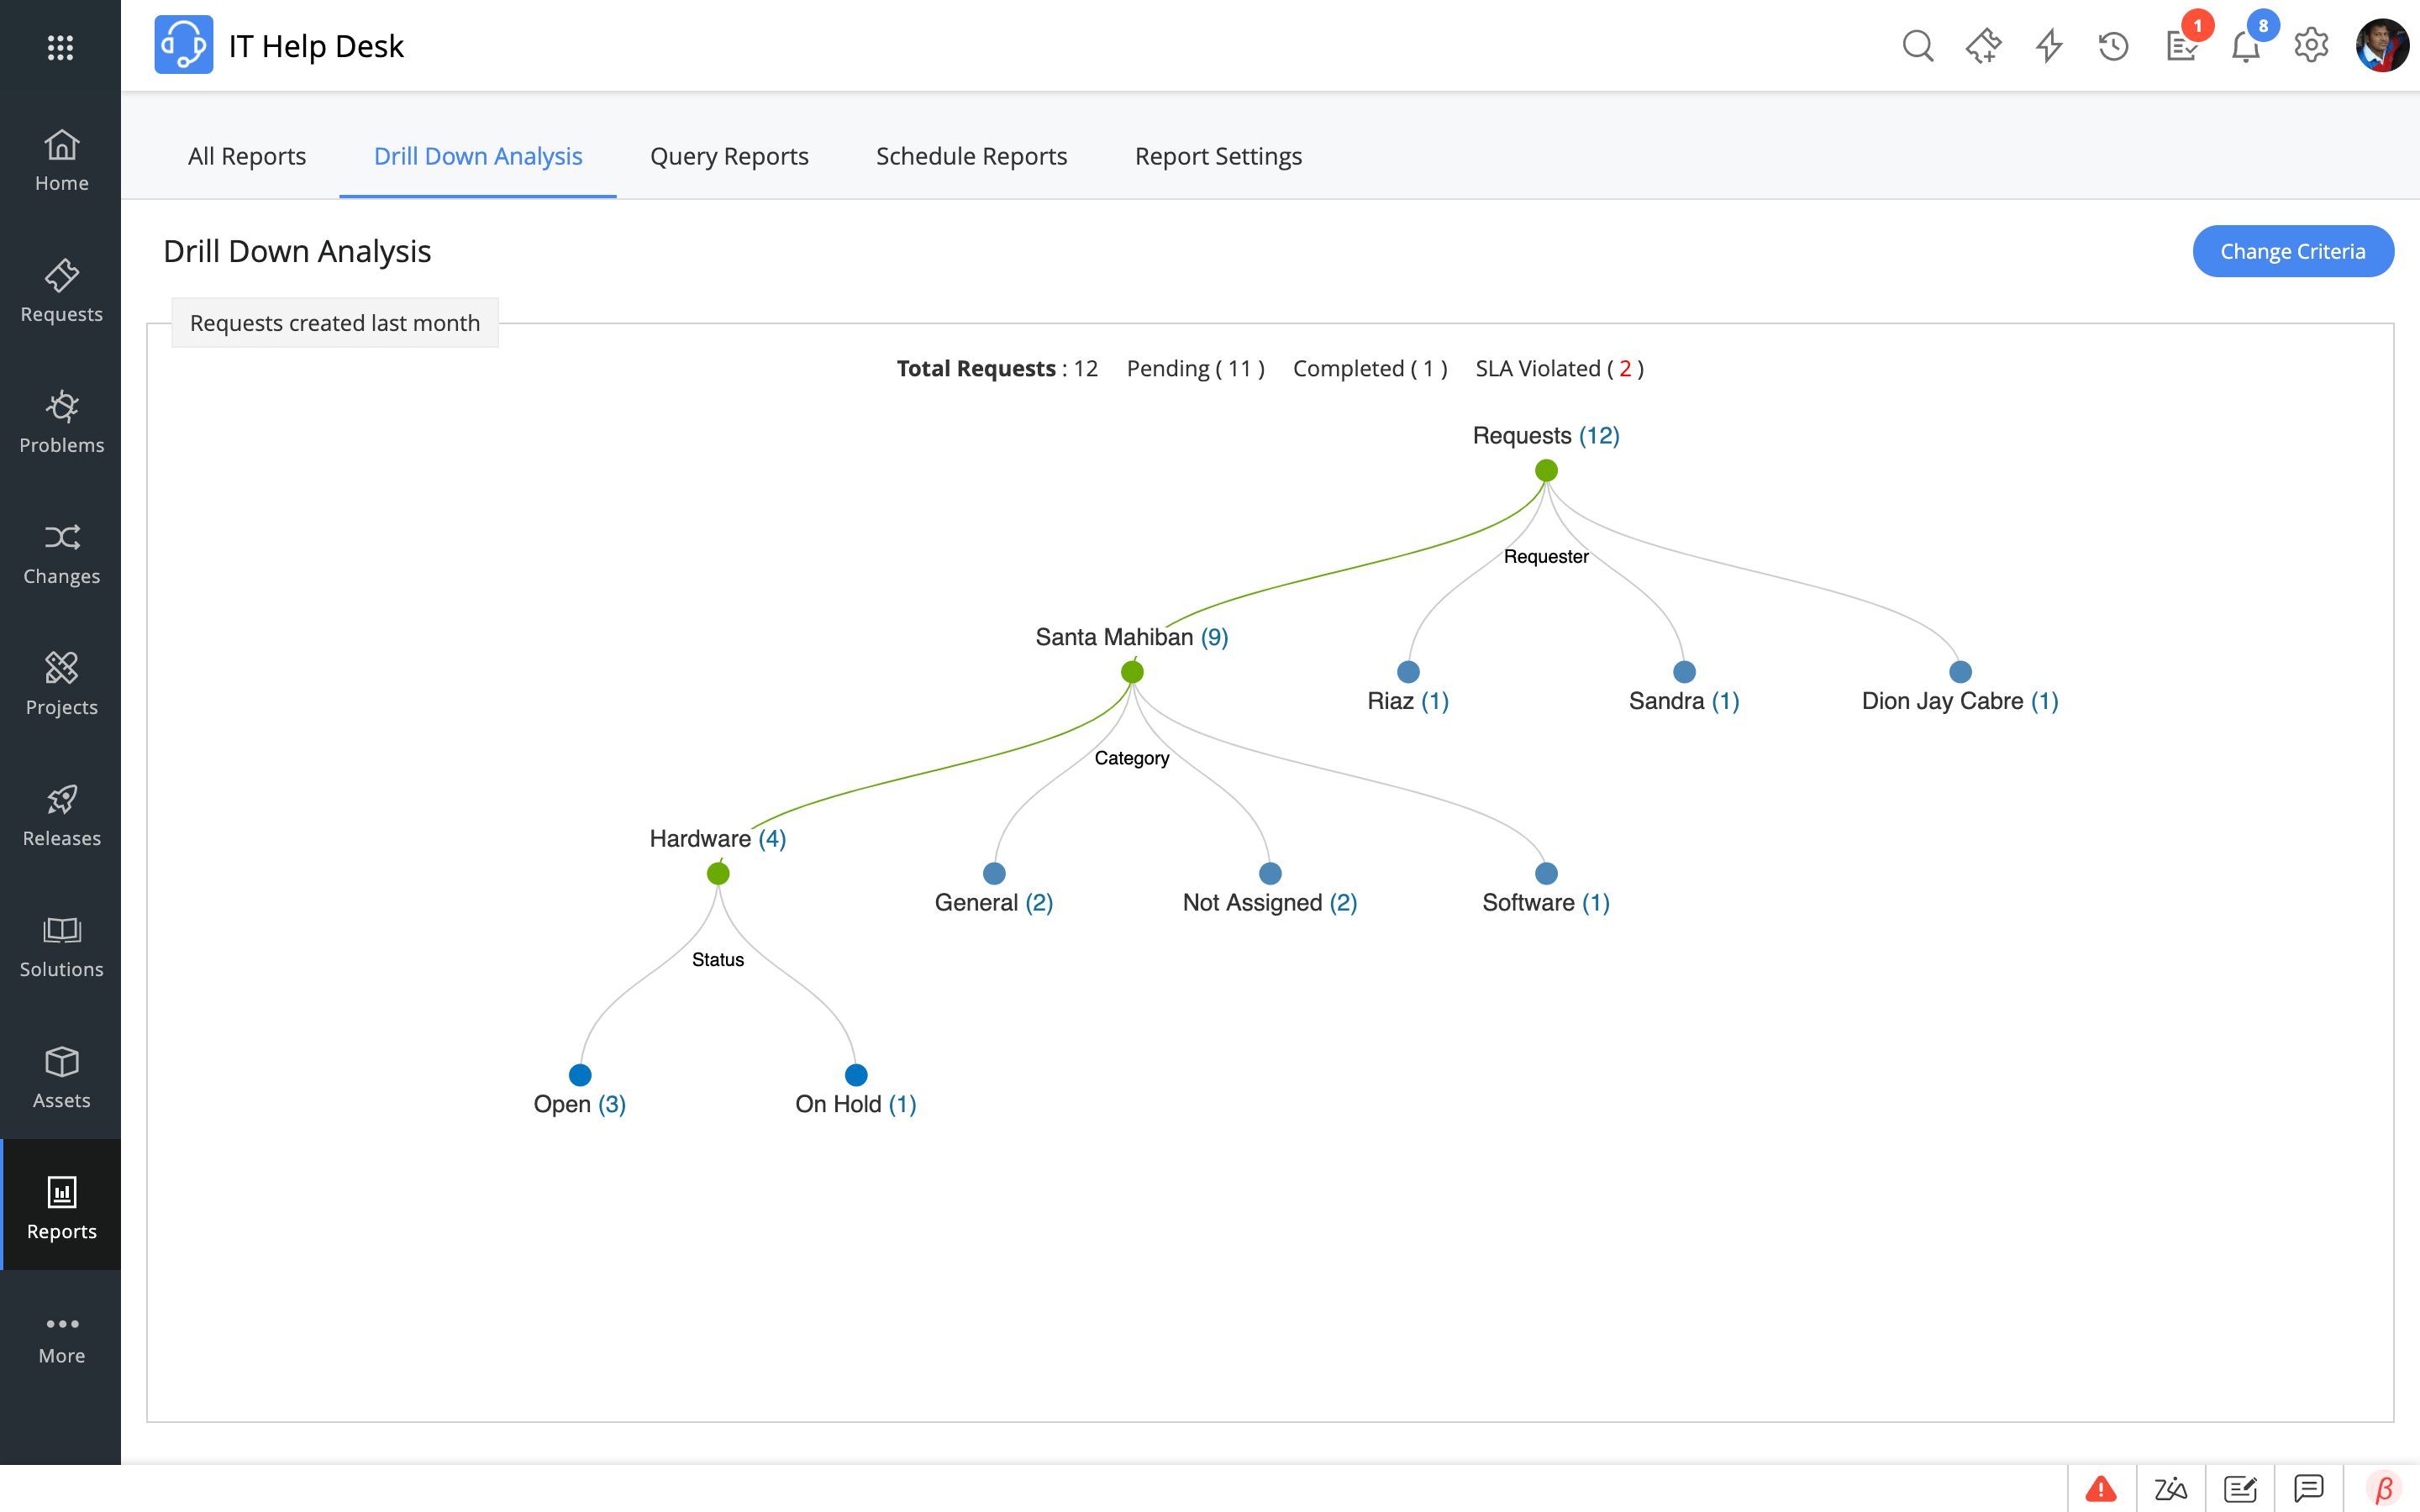The width and height of the screenshot is (2420, 1512).
Task: Click the lightning bolt quick actions icon
Action: (x=2049, y=46)
